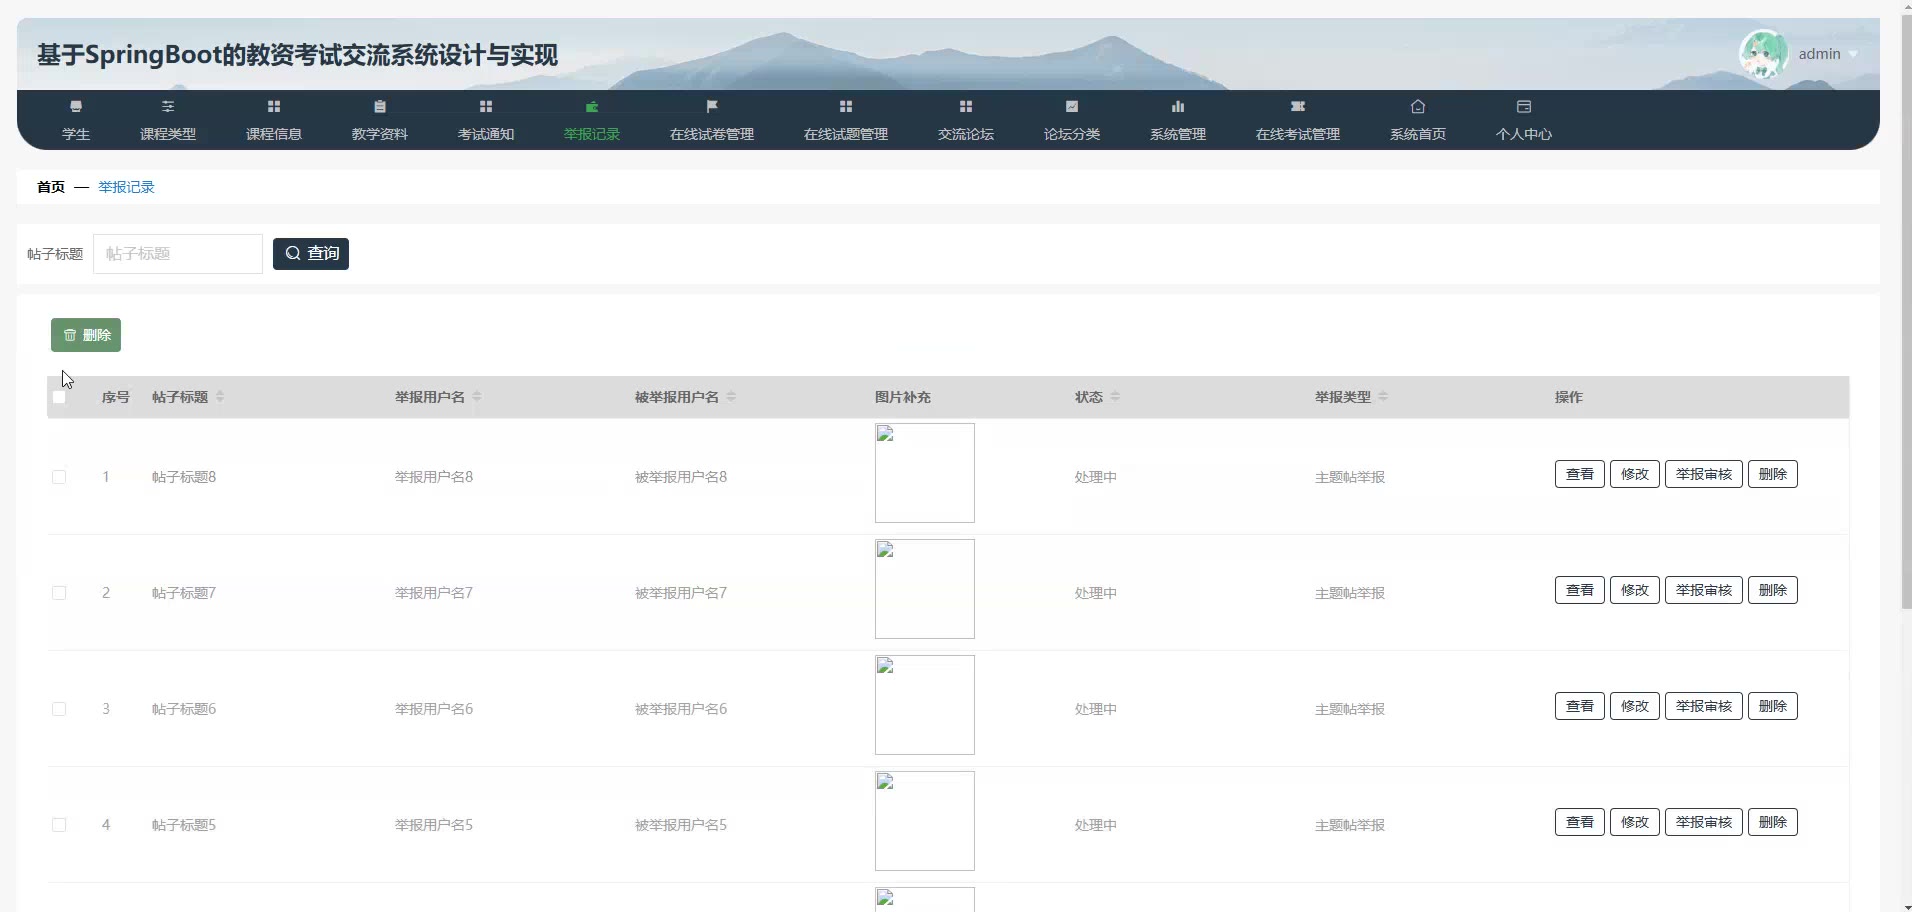This screenshot has height=912, width=1912.
Task: Check the checkbox for row 帖子标题8
Action: point(59,477)
